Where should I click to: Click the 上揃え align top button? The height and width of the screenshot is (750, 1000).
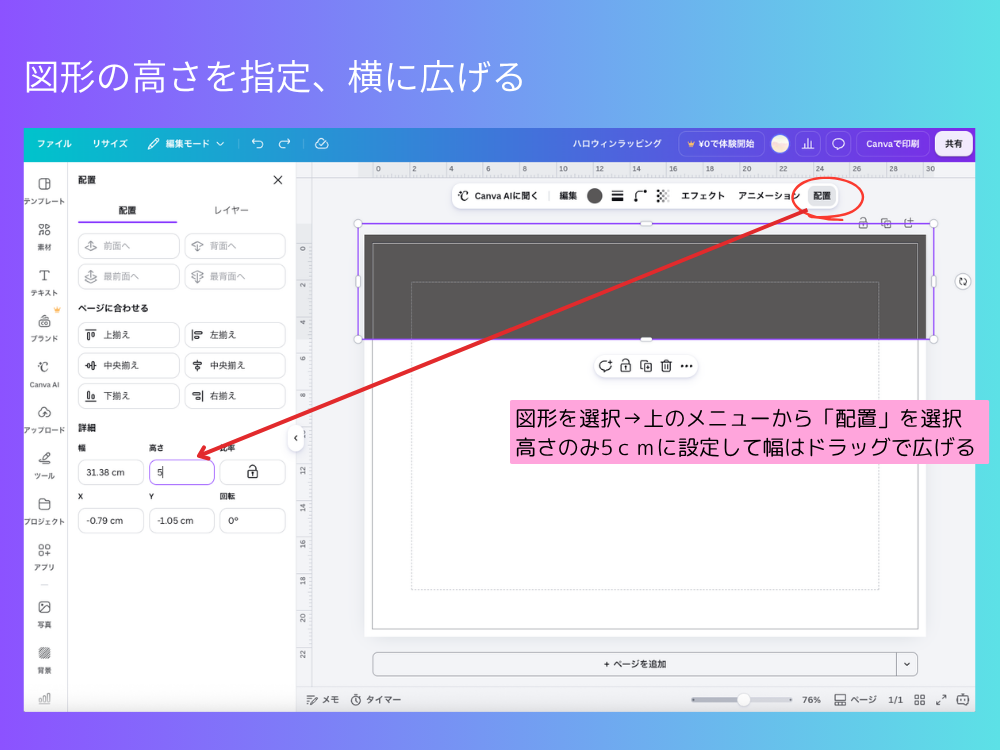click(x=129, y=335)
